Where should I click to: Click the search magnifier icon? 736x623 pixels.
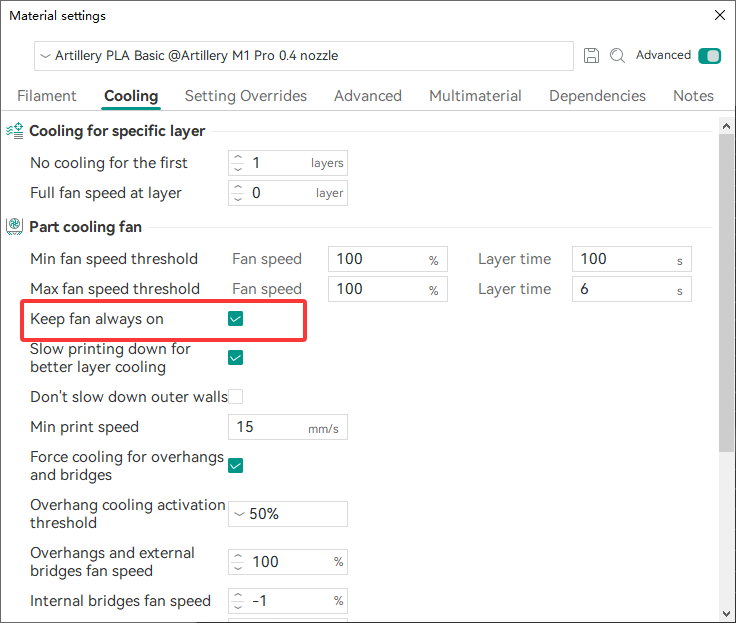618,56
